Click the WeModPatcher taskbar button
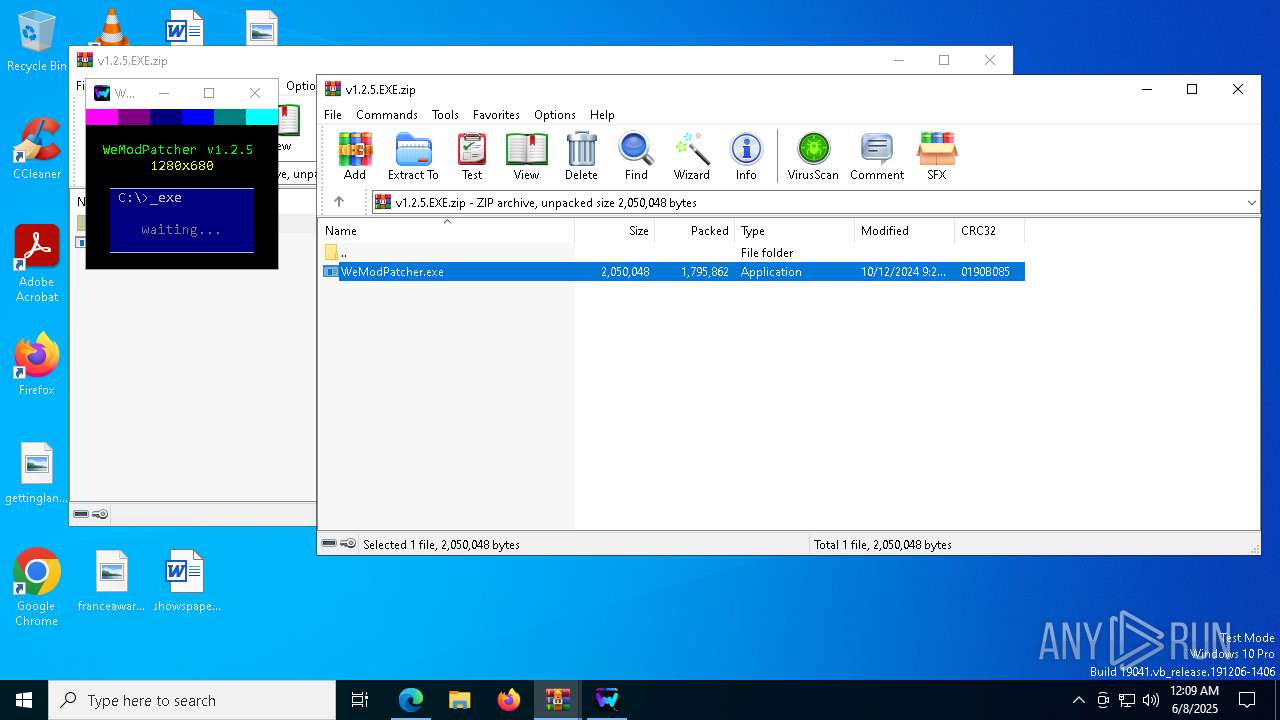 click(607, 700)
